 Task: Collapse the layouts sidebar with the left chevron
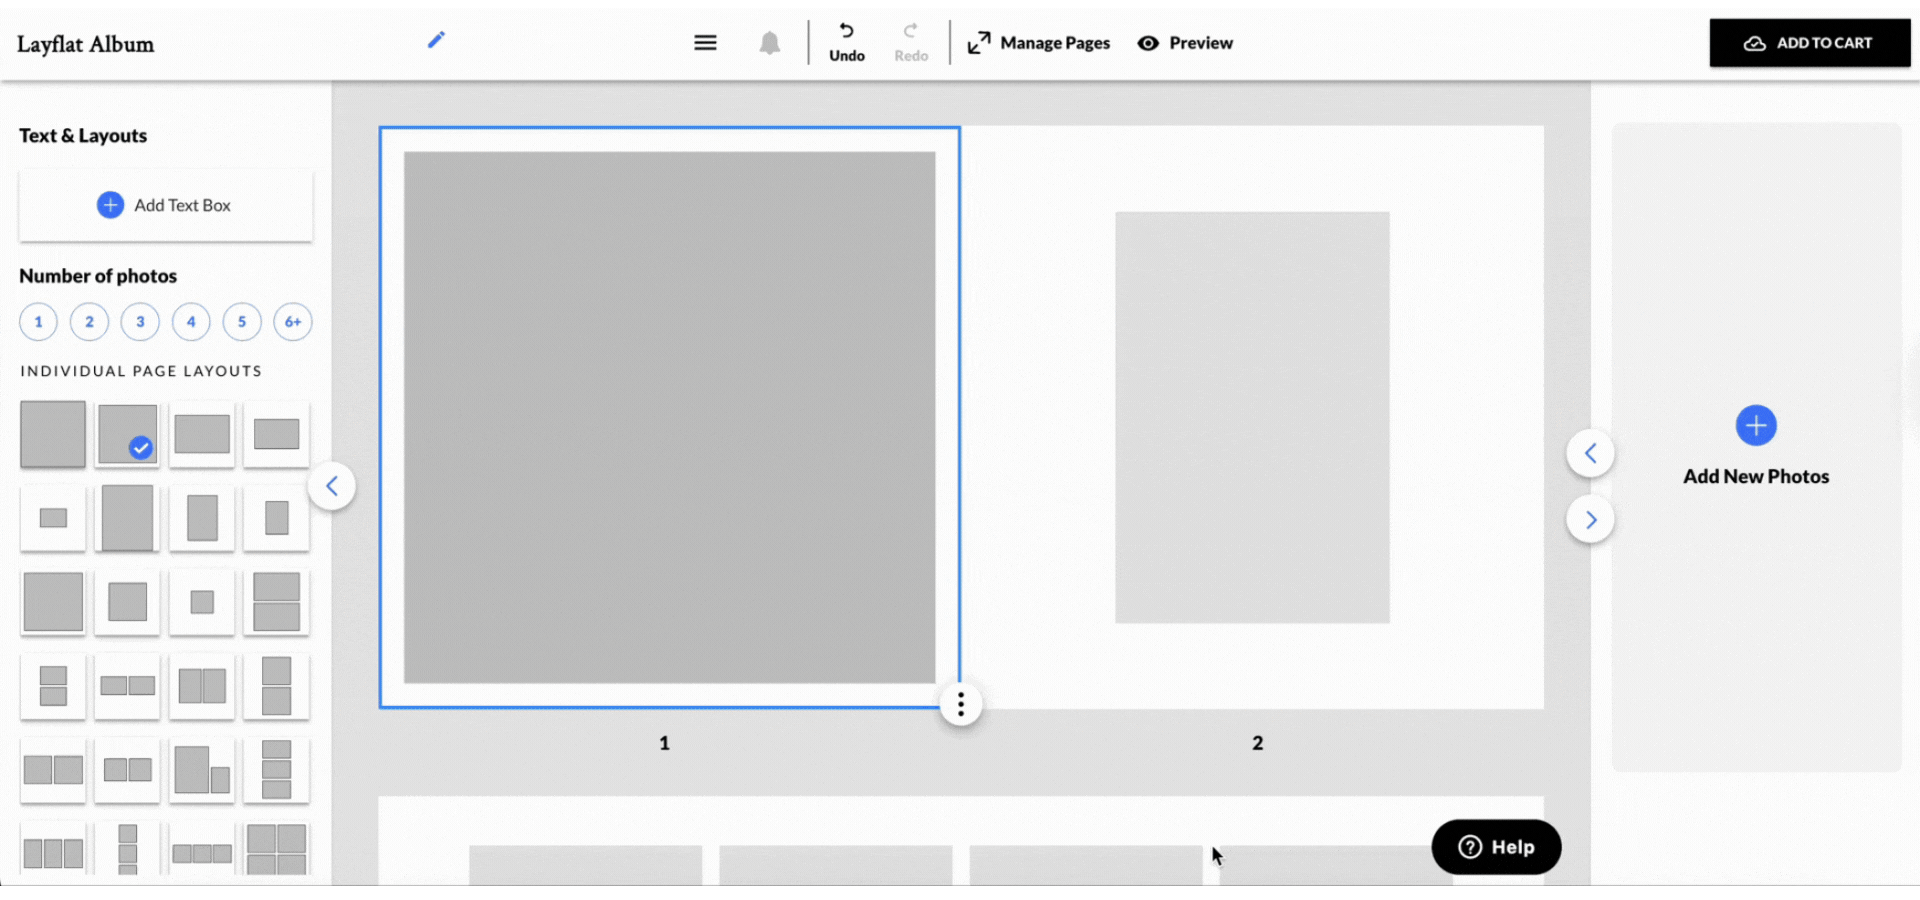(x=332, y=486)
